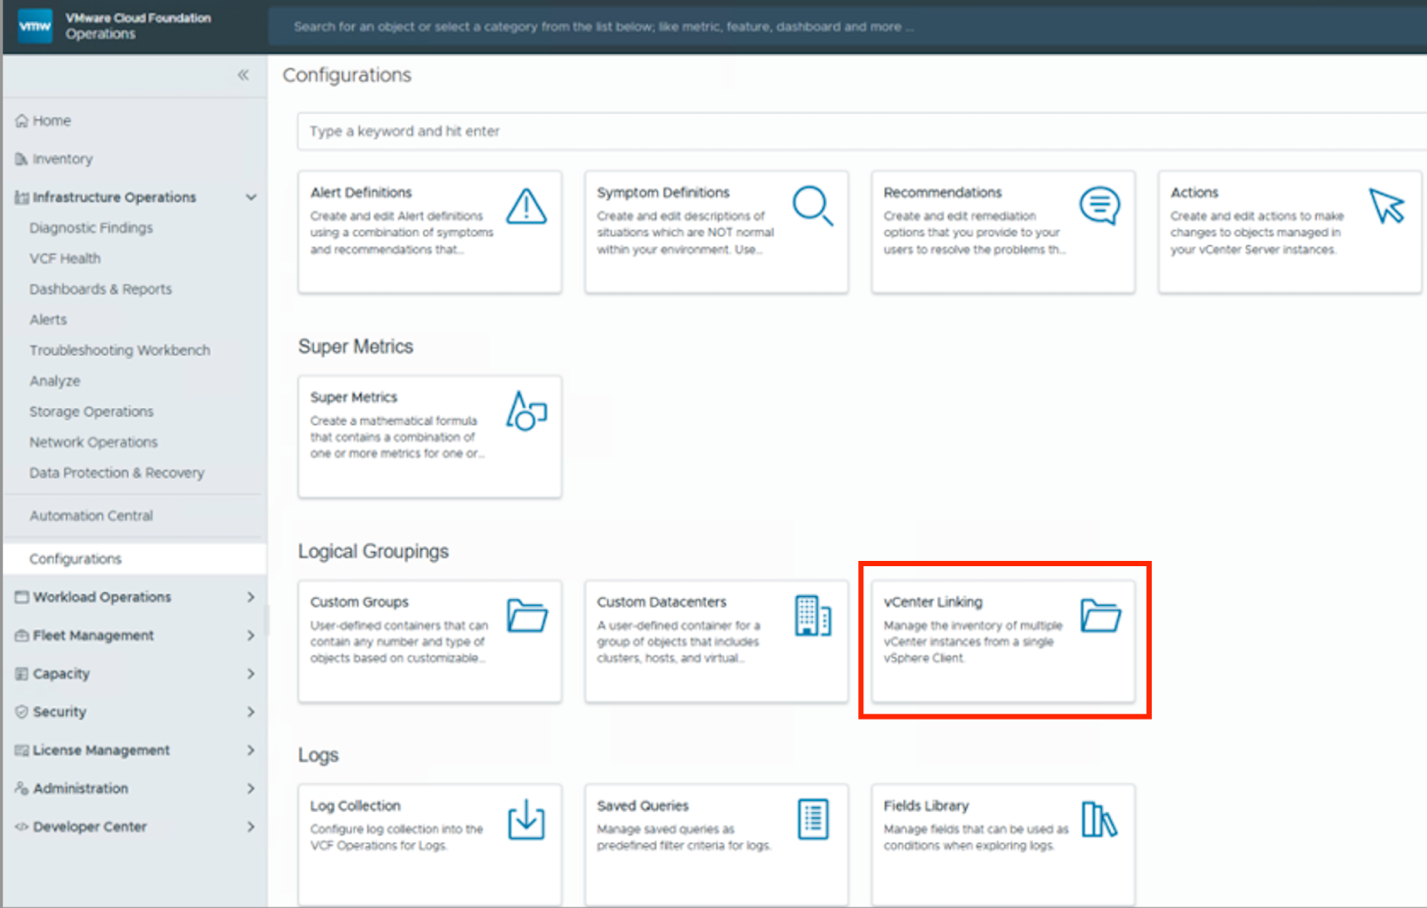Expand the Administration chevron

point(251,788)
